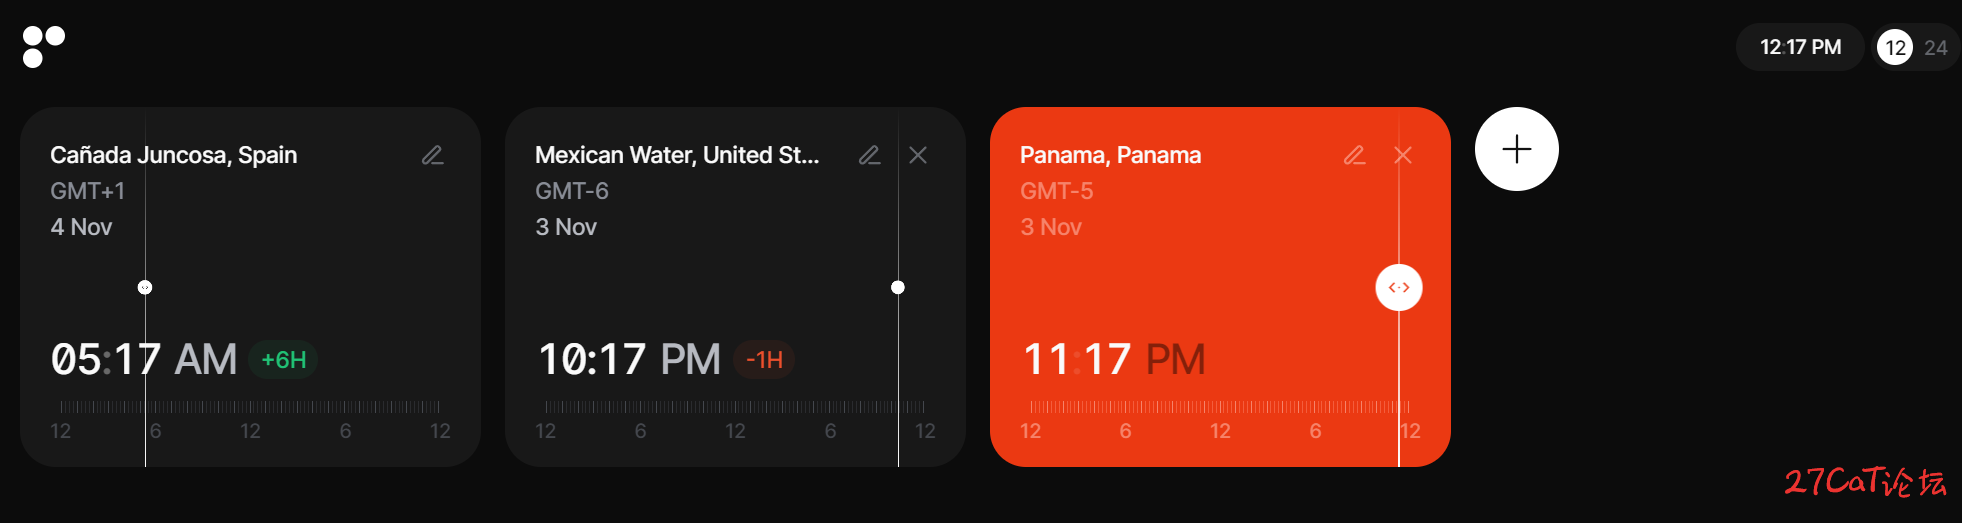Edit the Cañada Juncosa, Spain card

432,155
